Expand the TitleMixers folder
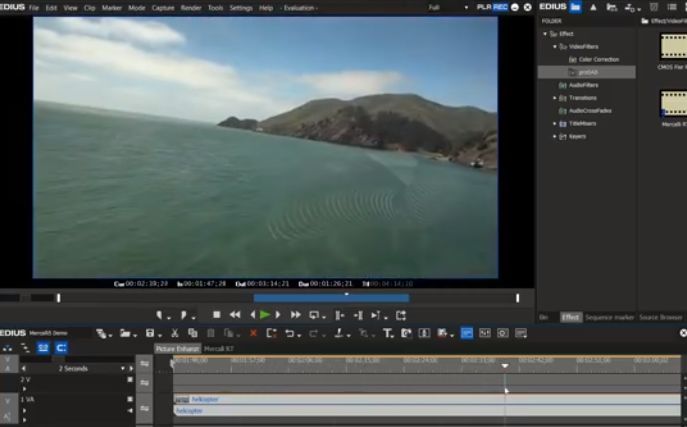 click(555, 124)
